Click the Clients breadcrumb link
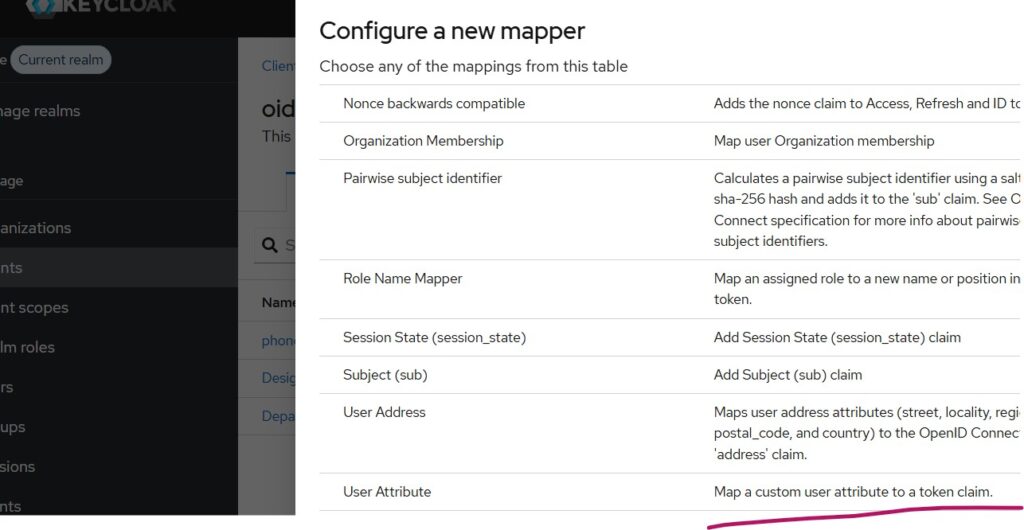1024x530 pixels. [278, 66]
